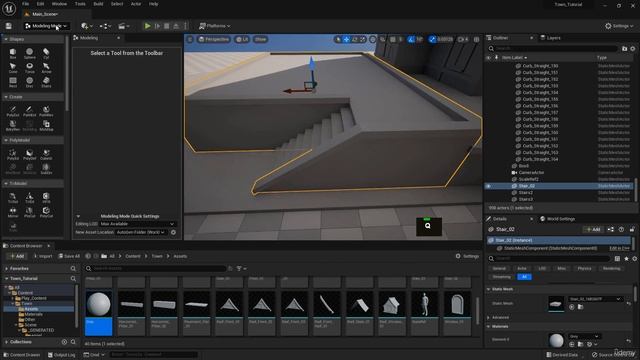Click Add button in Content Browser
The height and width of the screenshot is (360, 640).
click(17, 256)
